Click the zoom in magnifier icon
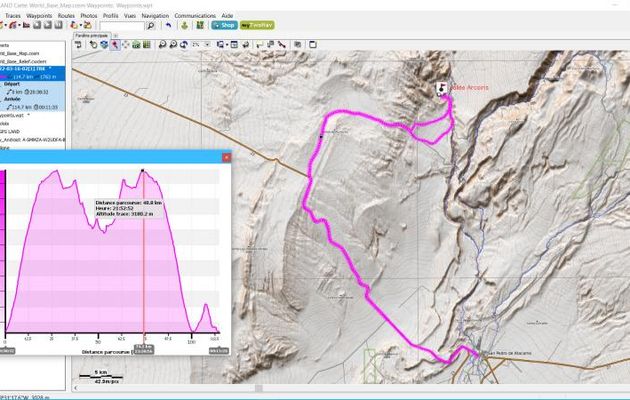Screen dimensions: 630x400 coord(160,44)
